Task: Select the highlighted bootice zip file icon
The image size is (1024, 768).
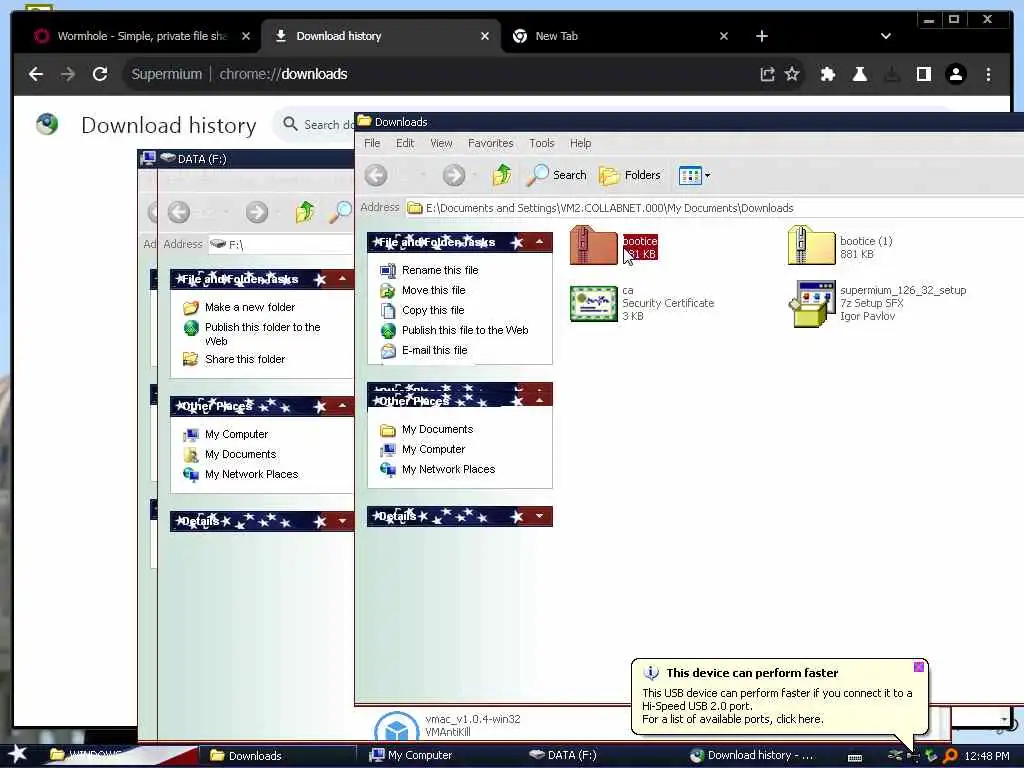Action: [593, 246]
